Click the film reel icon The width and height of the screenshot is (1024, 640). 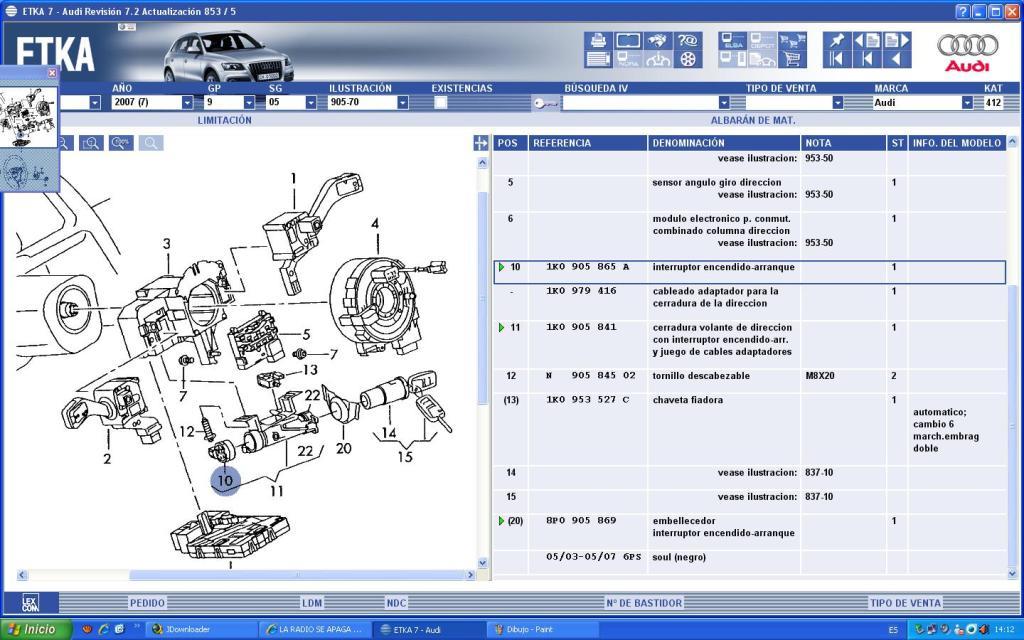[688, 59]
